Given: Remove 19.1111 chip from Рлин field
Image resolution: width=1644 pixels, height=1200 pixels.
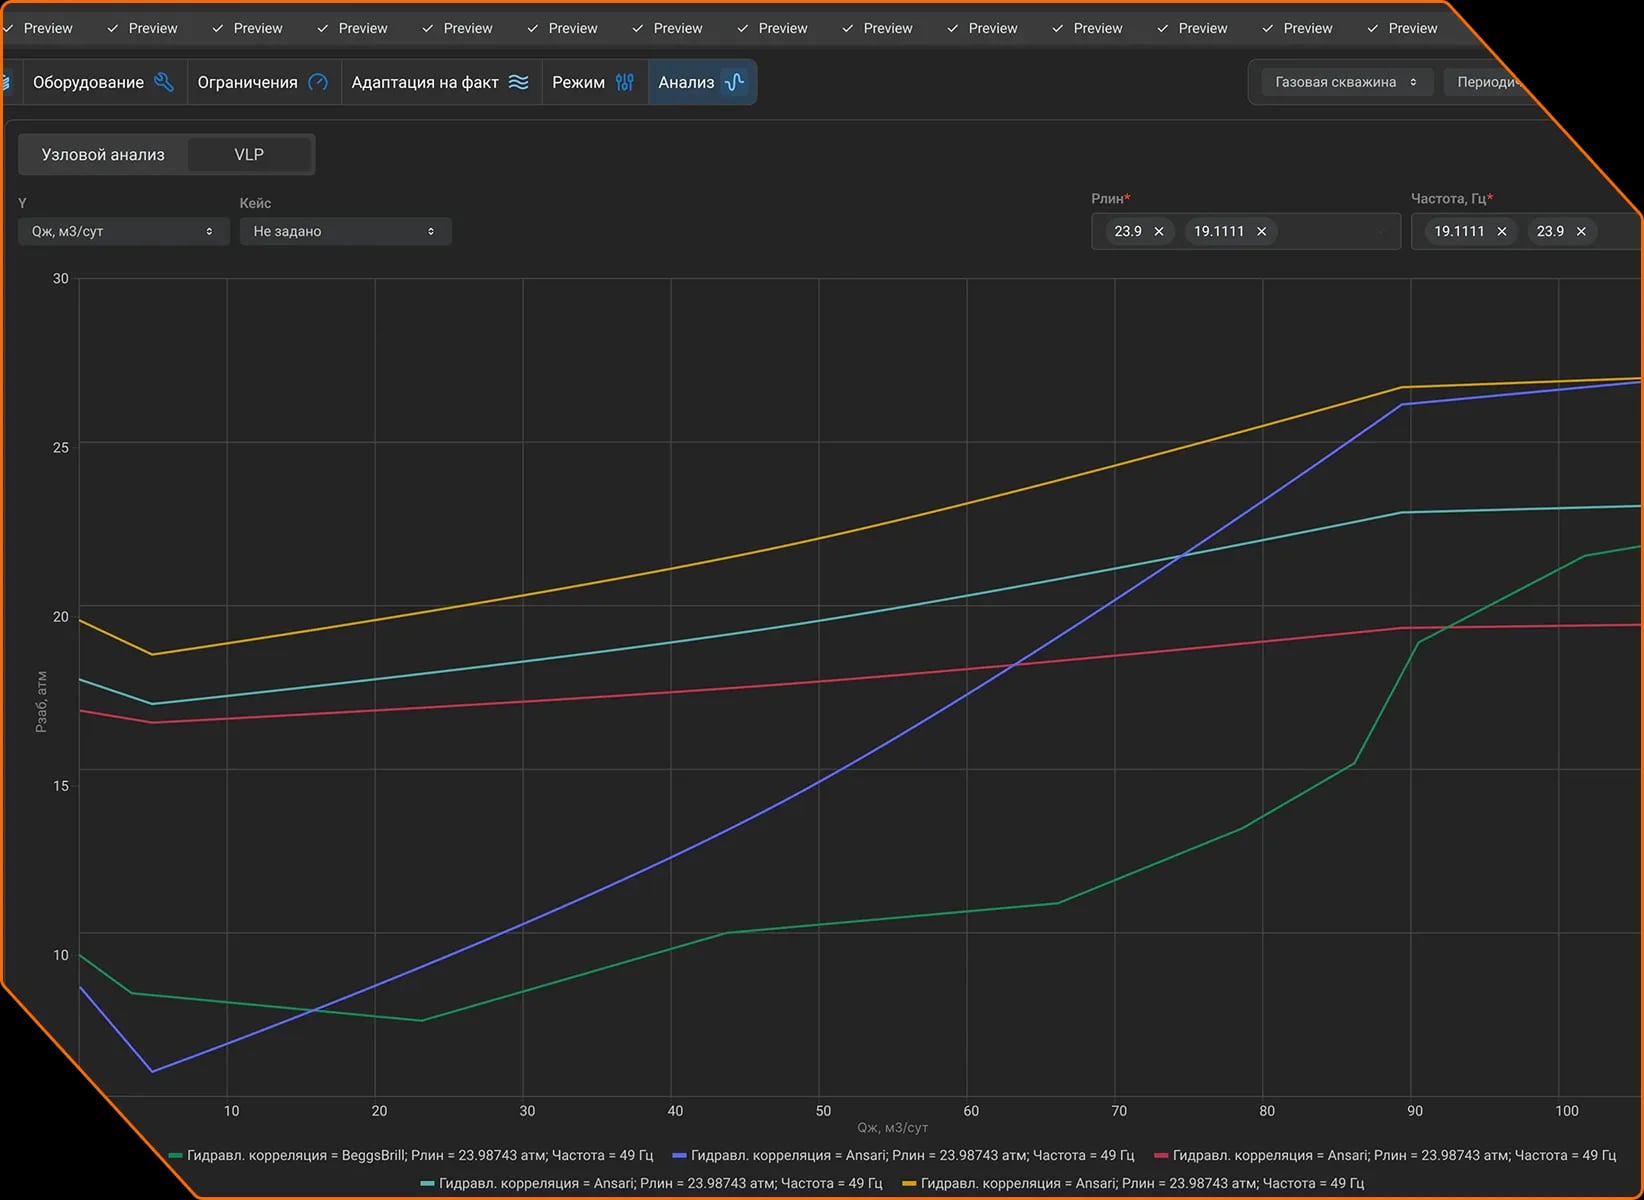Looking at the screenshot, I should point(1262,231).
